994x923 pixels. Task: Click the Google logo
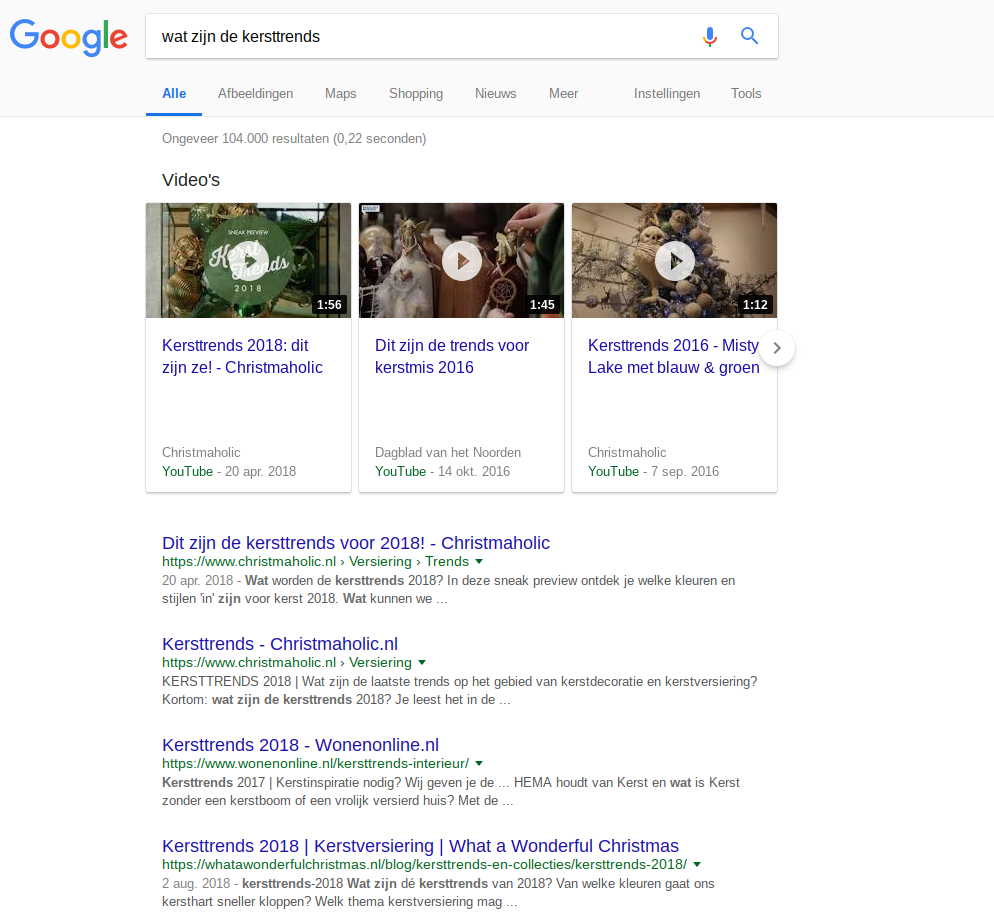pos(68,37)
